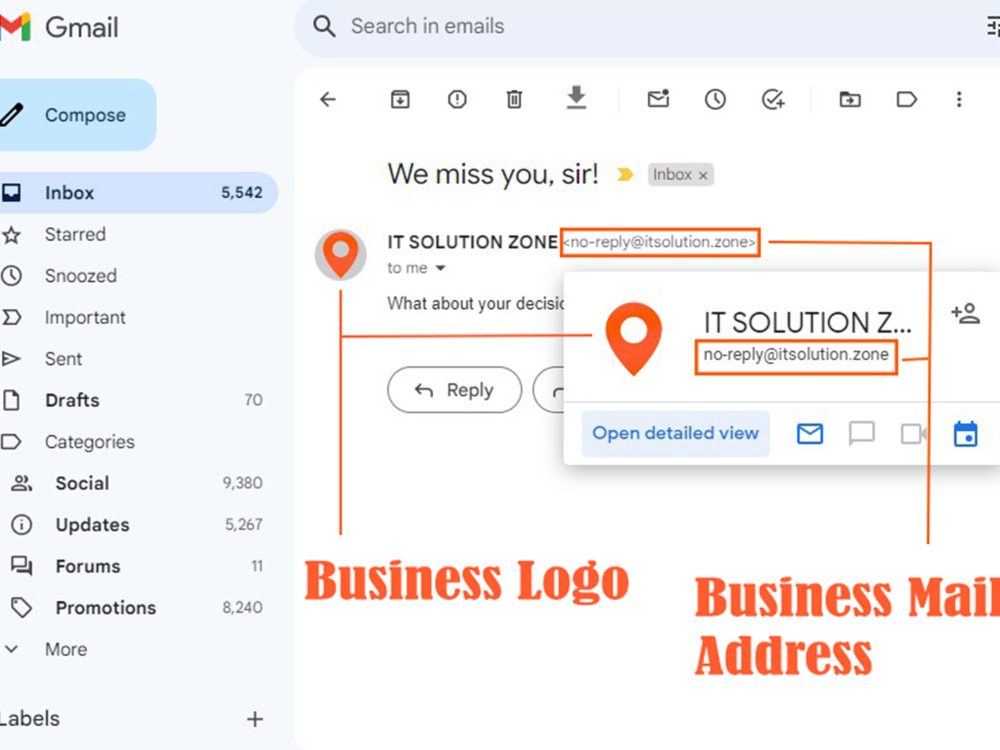Click the sender name IT SOLUTION ZONE
1000x750 pixels.
(473, 242)
